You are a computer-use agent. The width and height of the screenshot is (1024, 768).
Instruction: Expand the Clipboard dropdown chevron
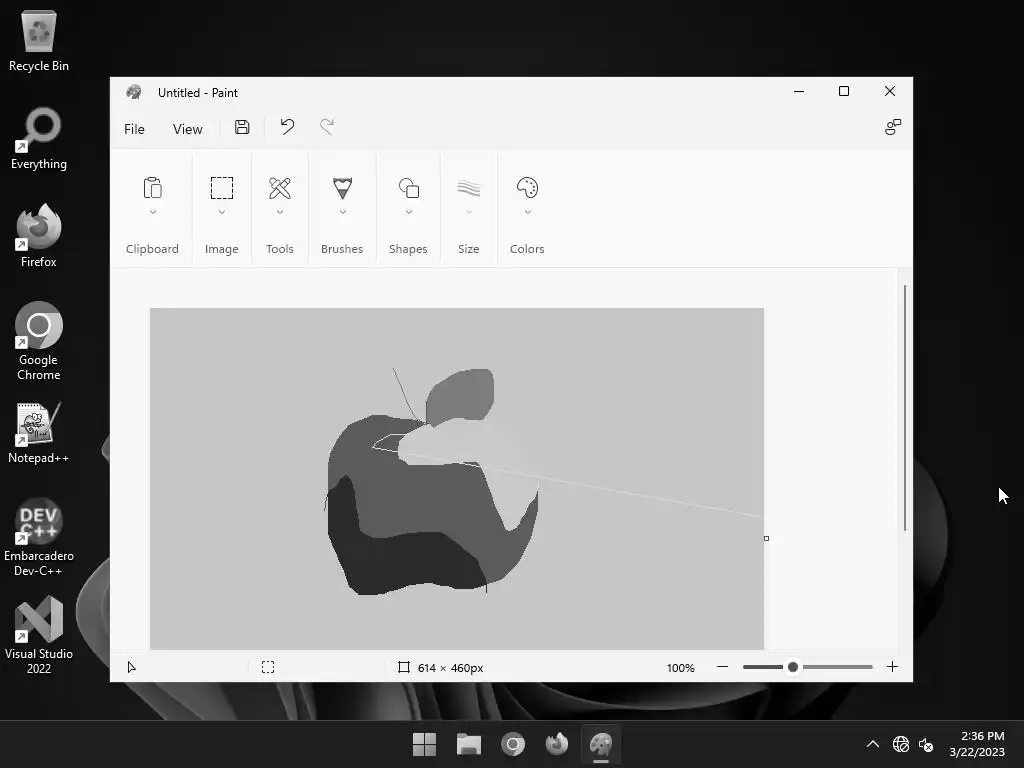pos(153,212)
